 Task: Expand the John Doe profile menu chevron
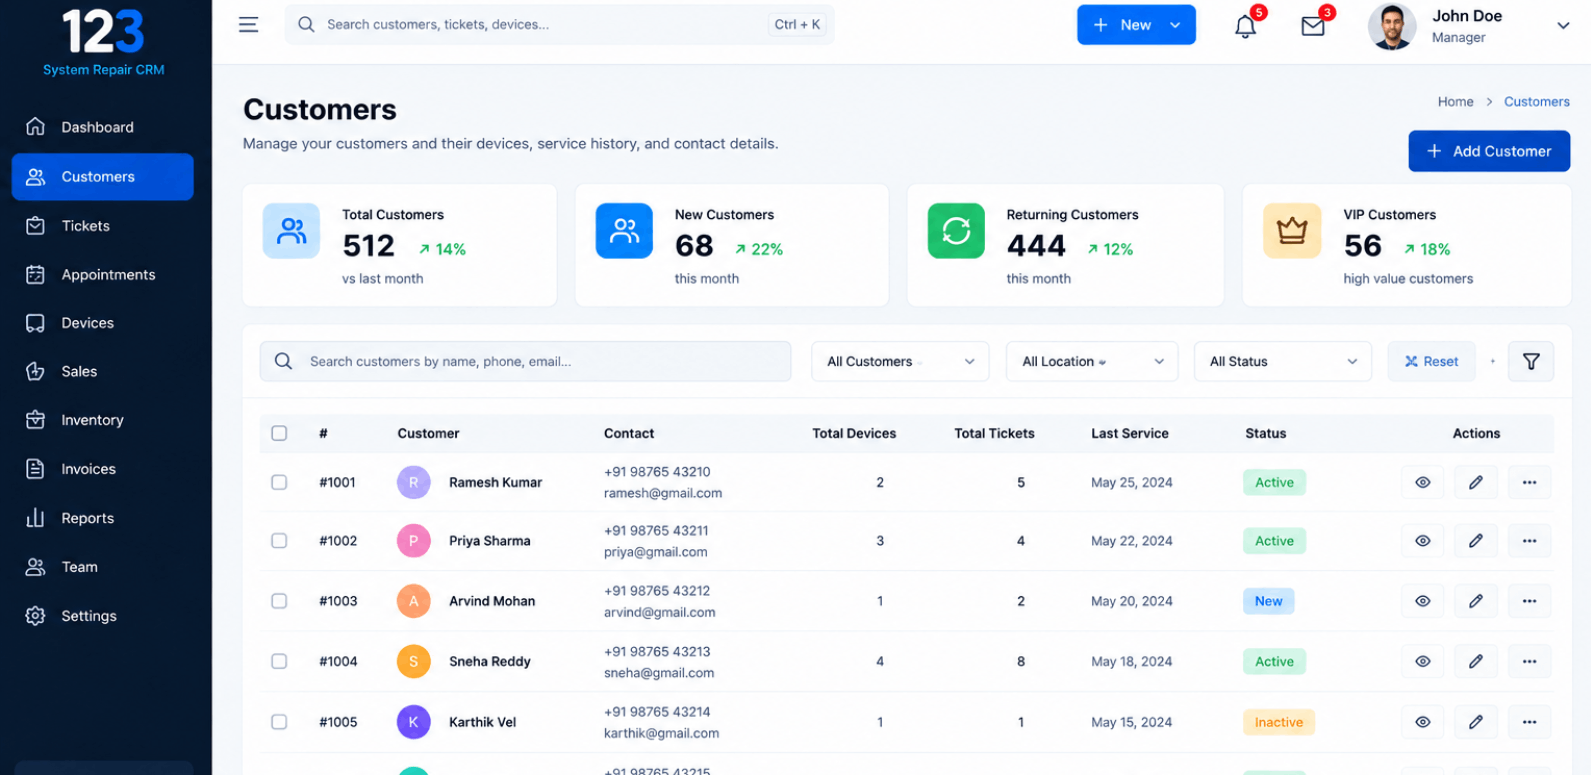click(1563, 26)
